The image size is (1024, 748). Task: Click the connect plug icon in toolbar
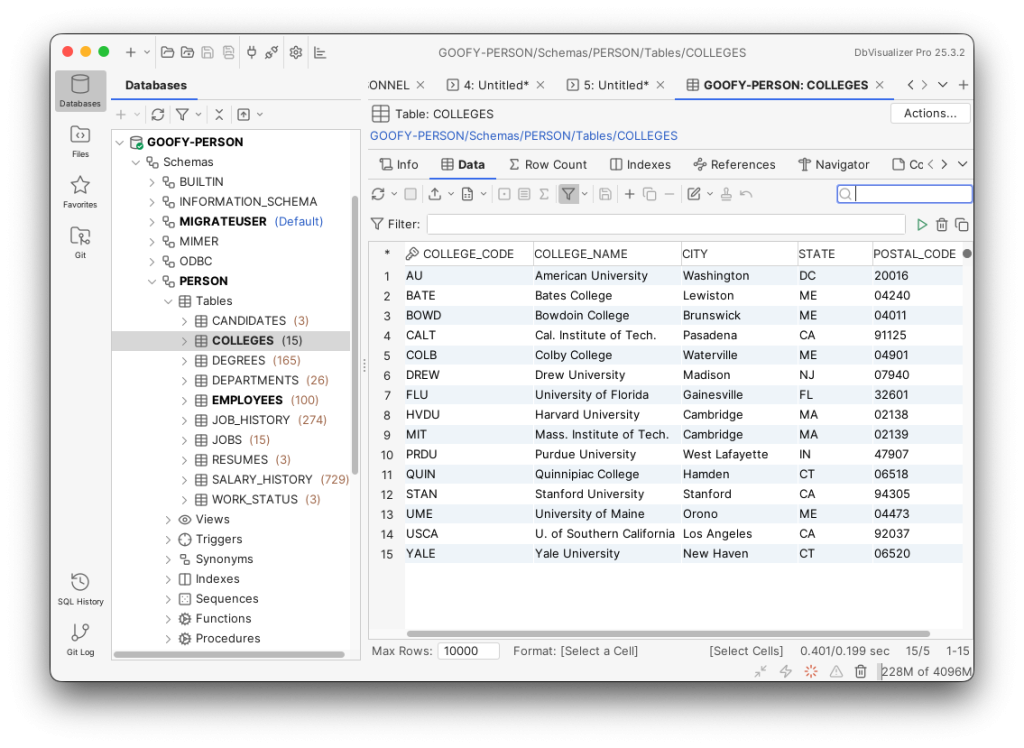(252, 53)
